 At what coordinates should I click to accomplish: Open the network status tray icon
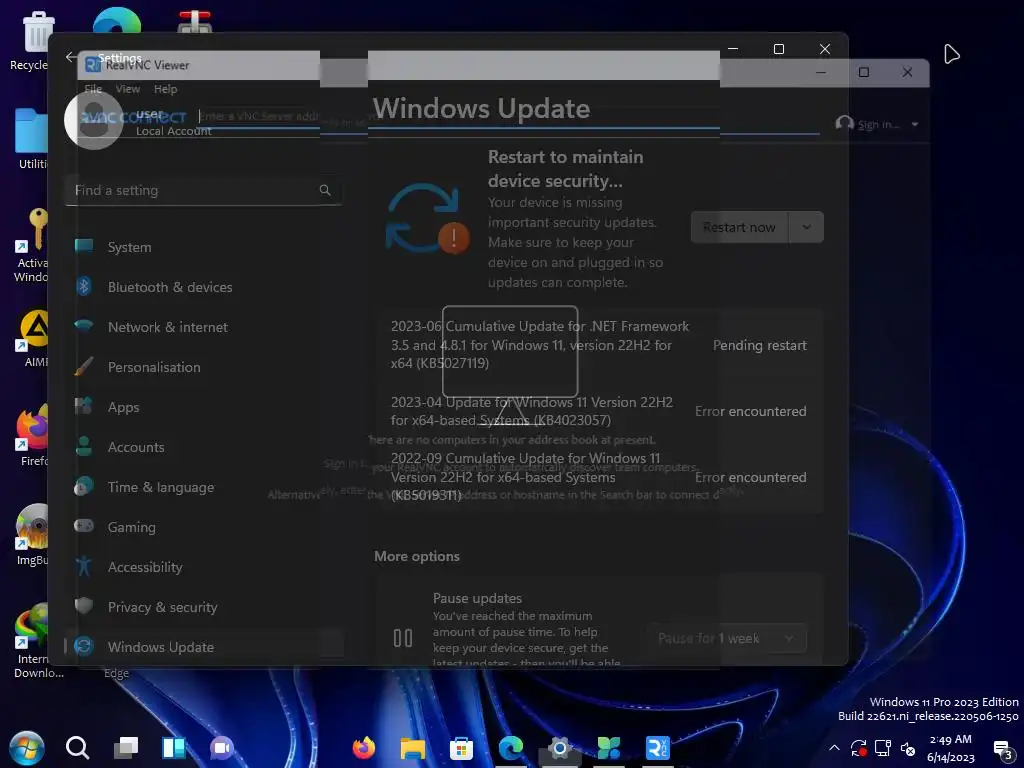[x=883, y=748]
